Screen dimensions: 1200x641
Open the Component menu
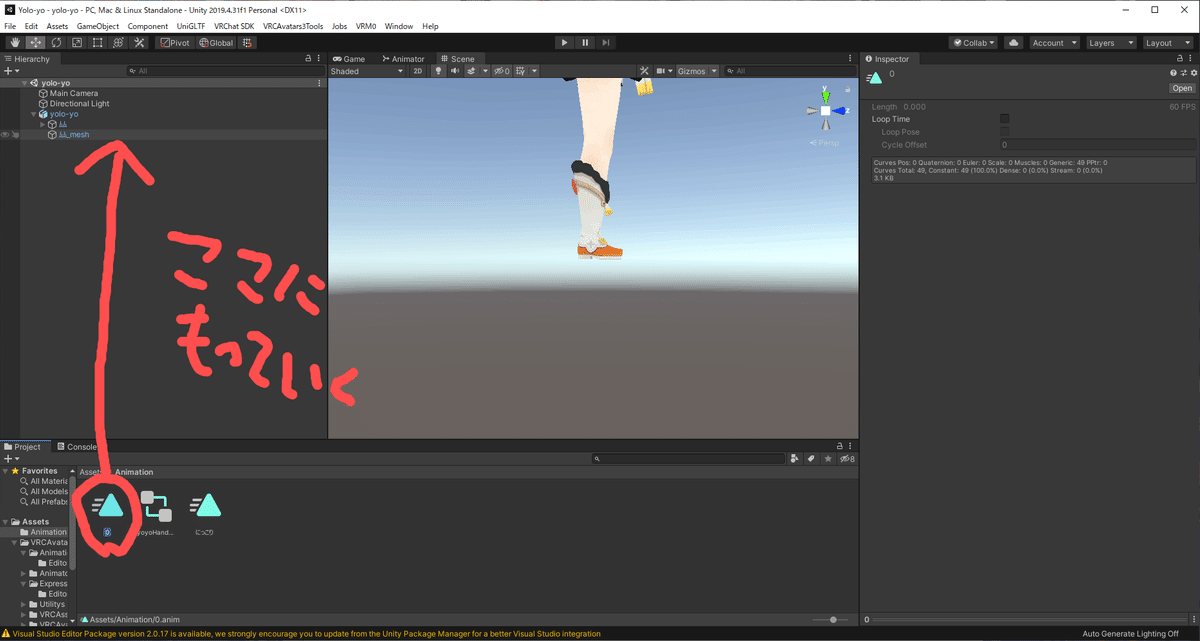coord(147,26)
